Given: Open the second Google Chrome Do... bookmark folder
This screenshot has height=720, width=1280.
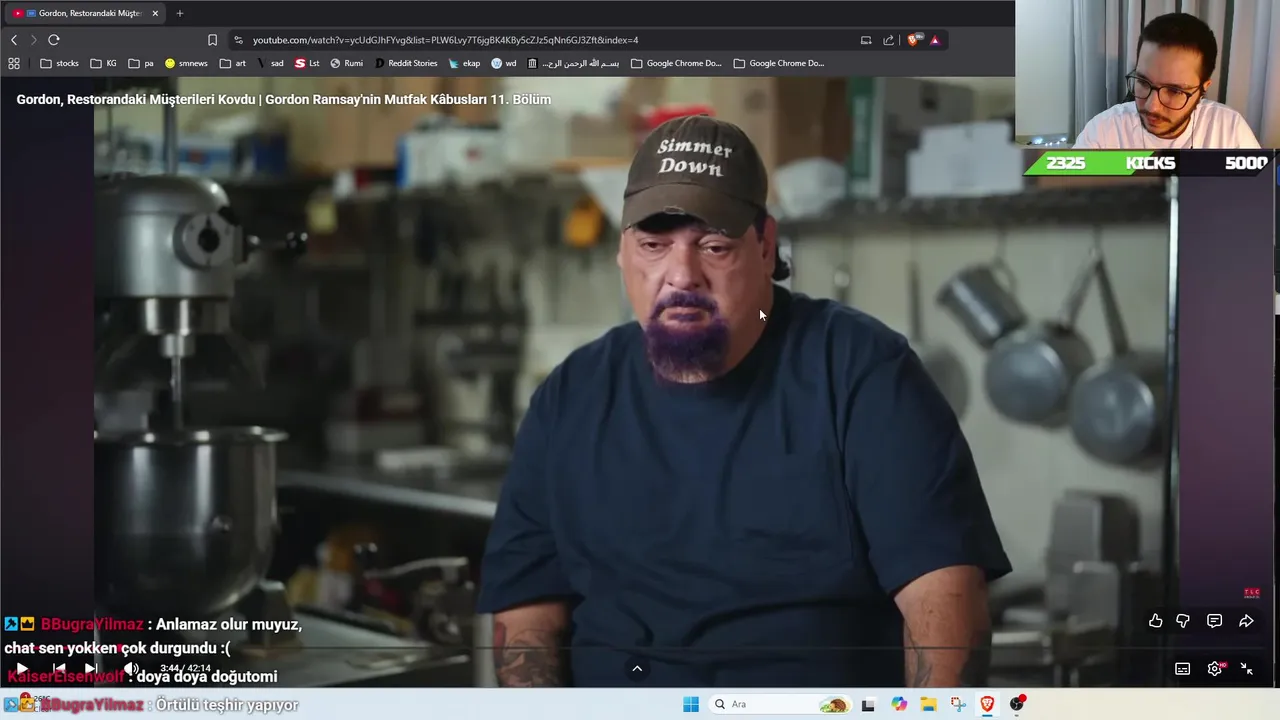Looking at the screenshot, I should (x=778, y=63).
